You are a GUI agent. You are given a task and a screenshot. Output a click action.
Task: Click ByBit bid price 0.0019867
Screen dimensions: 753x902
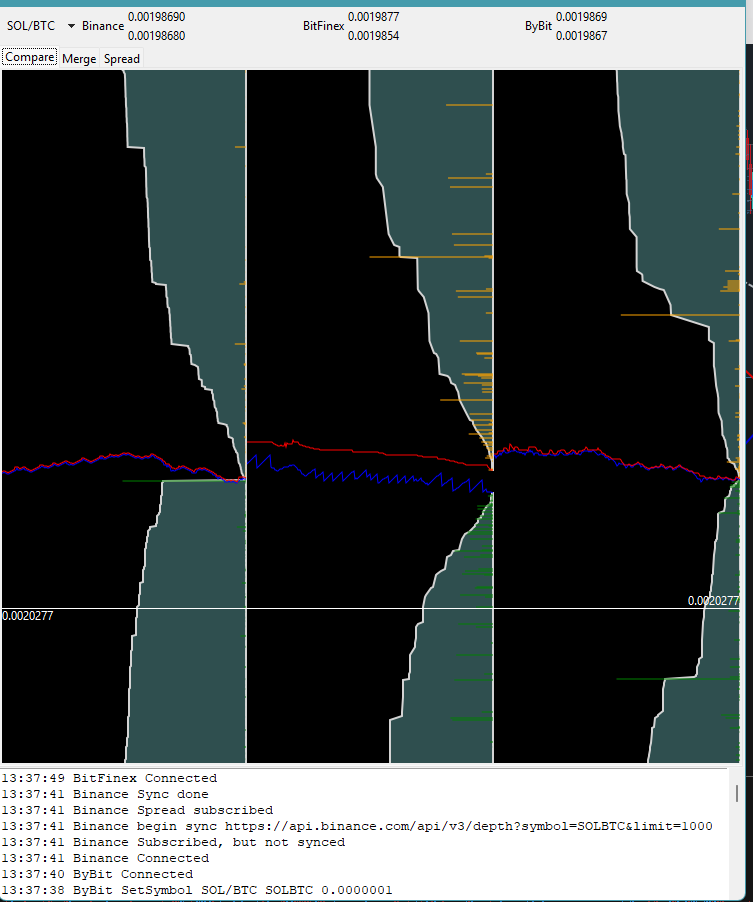581,36
